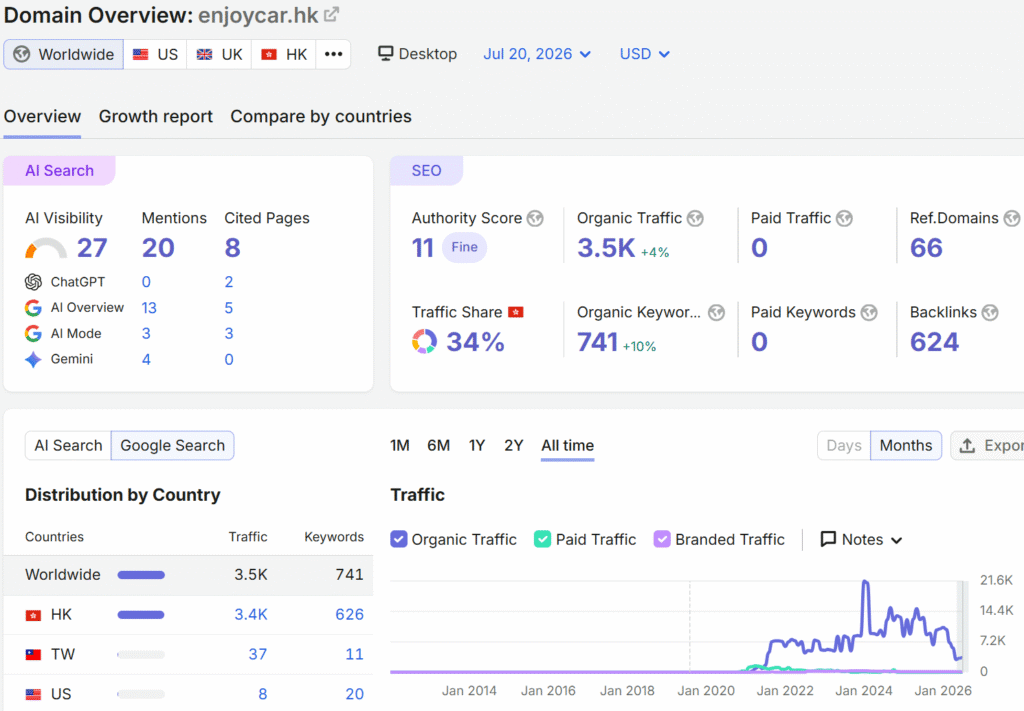Click the ChatGPT logo icon
The width and height of the screenshot is (1024, 711).
(33, 282)
